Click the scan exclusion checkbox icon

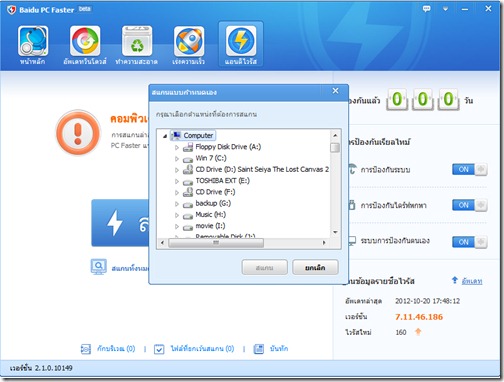click(159, 349)
